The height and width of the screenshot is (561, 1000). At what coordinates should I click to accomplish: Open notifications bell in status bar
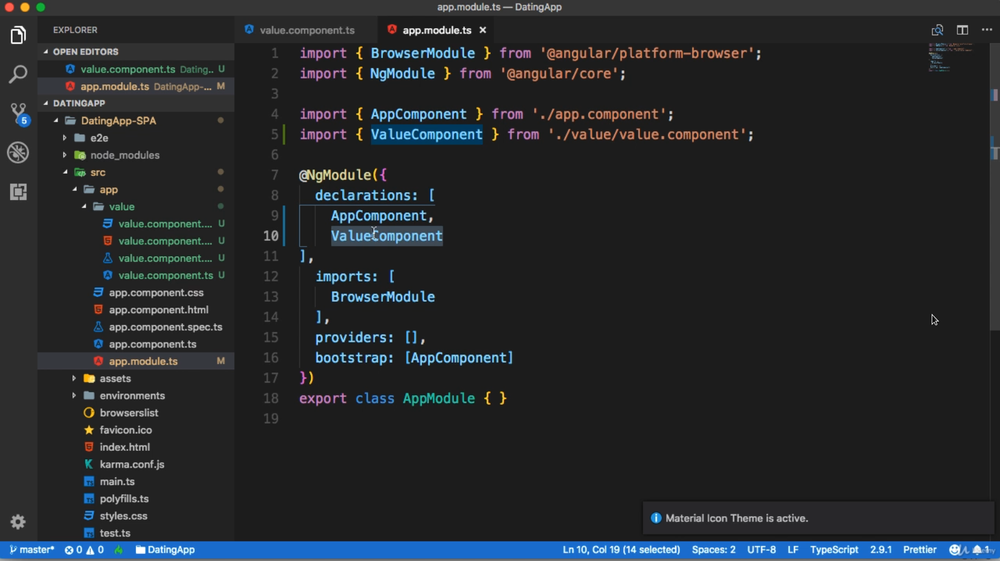coord(981,550)
